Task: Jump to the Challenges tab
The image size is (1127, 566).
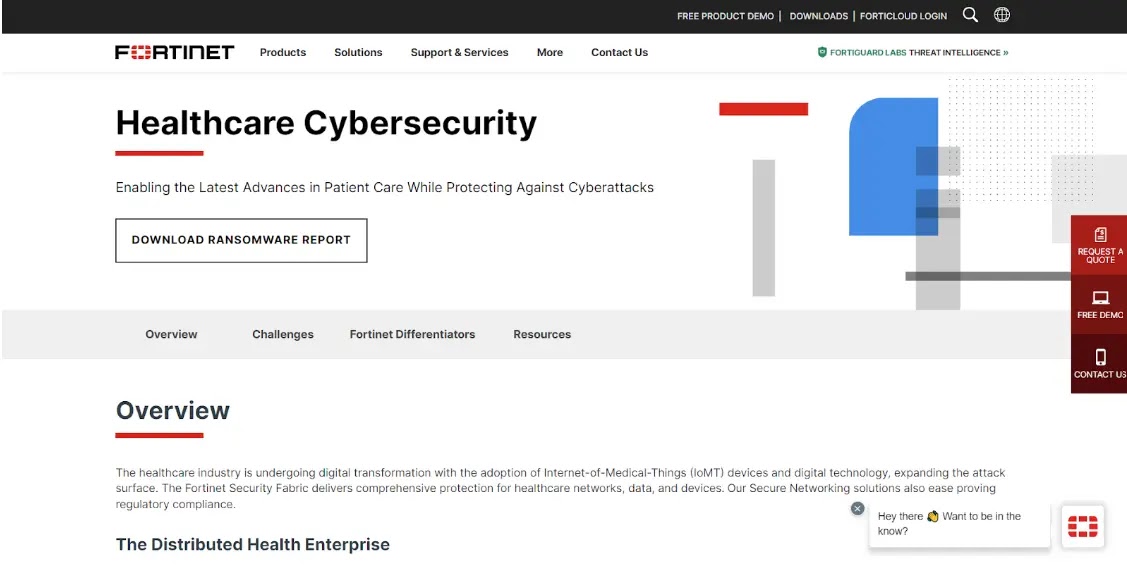Action: 282,334
